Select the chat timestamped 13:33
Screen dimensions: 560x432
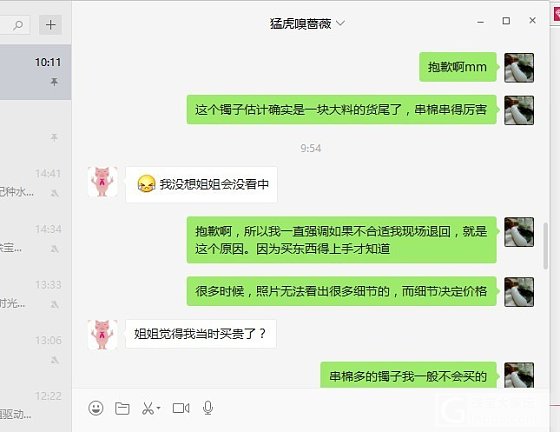tap(35, 295)
